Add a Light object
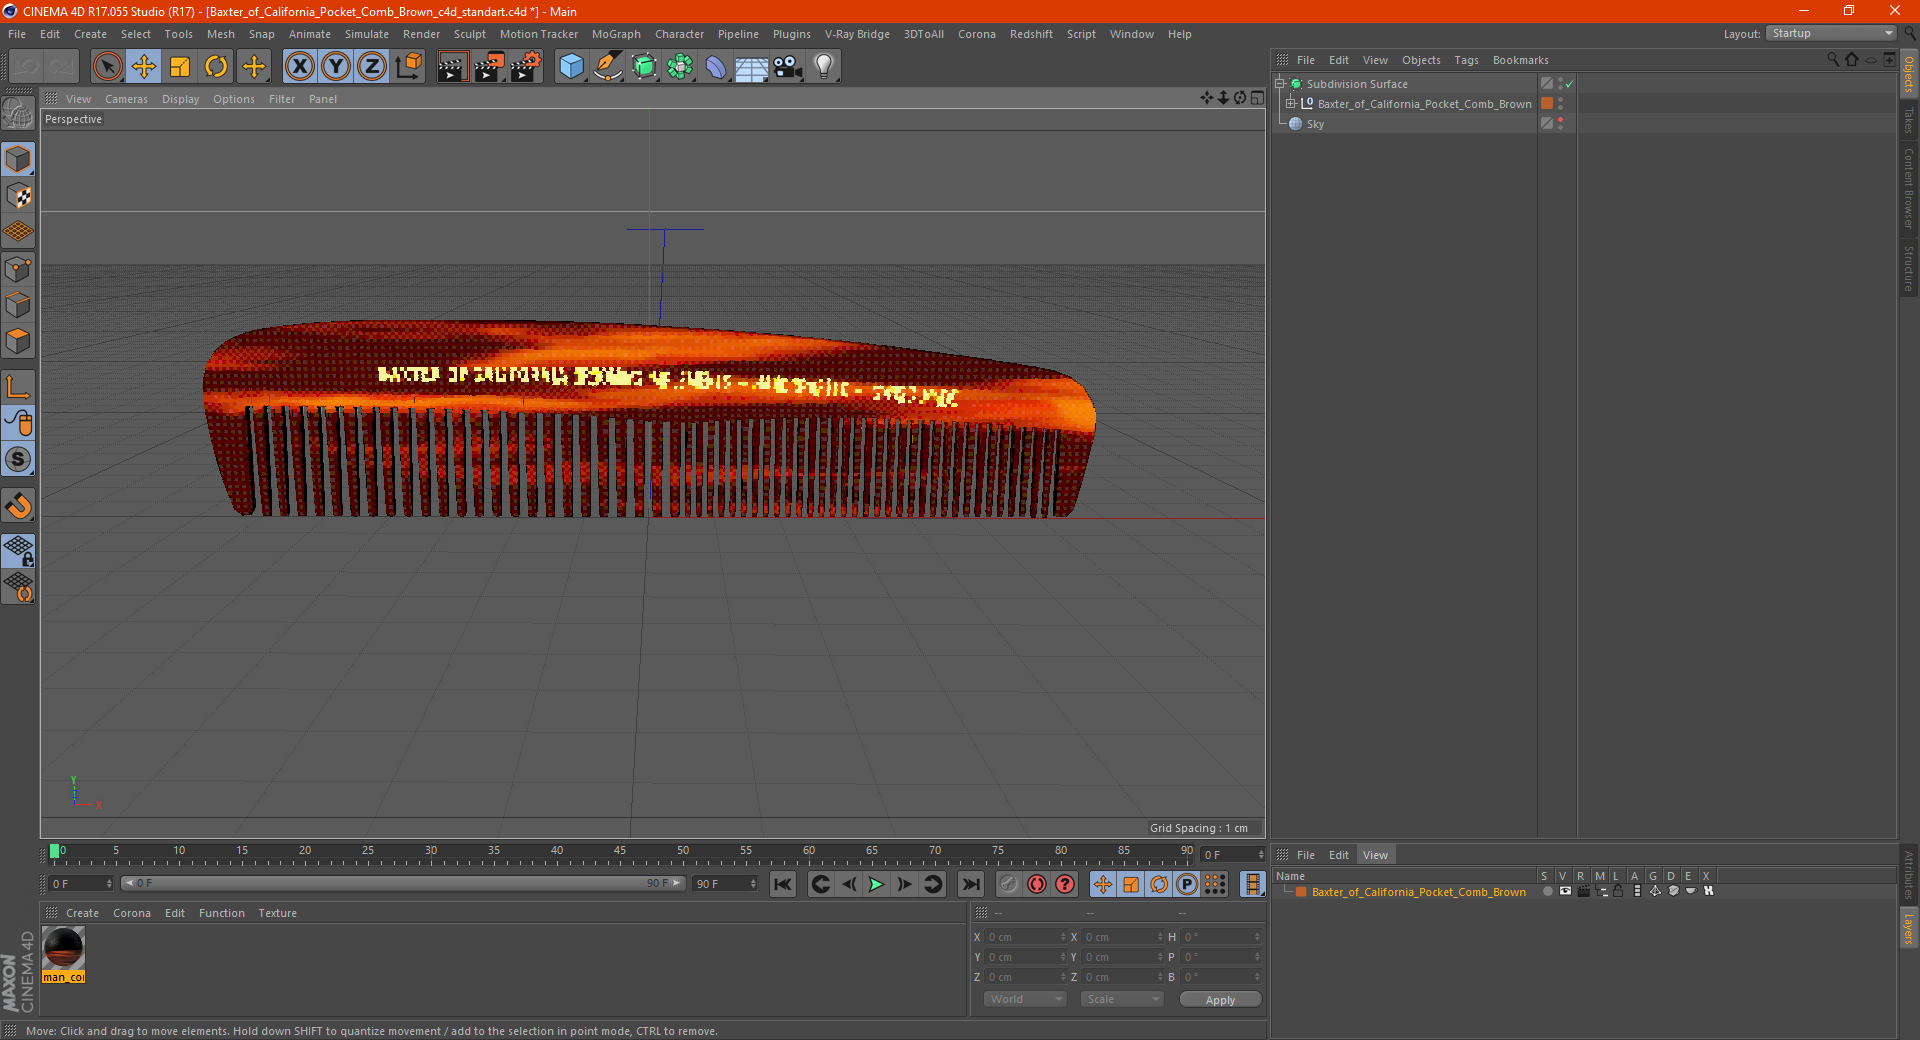Image resolution: width=1920 pixels, height=1040 pixels. tap(824, 67)
